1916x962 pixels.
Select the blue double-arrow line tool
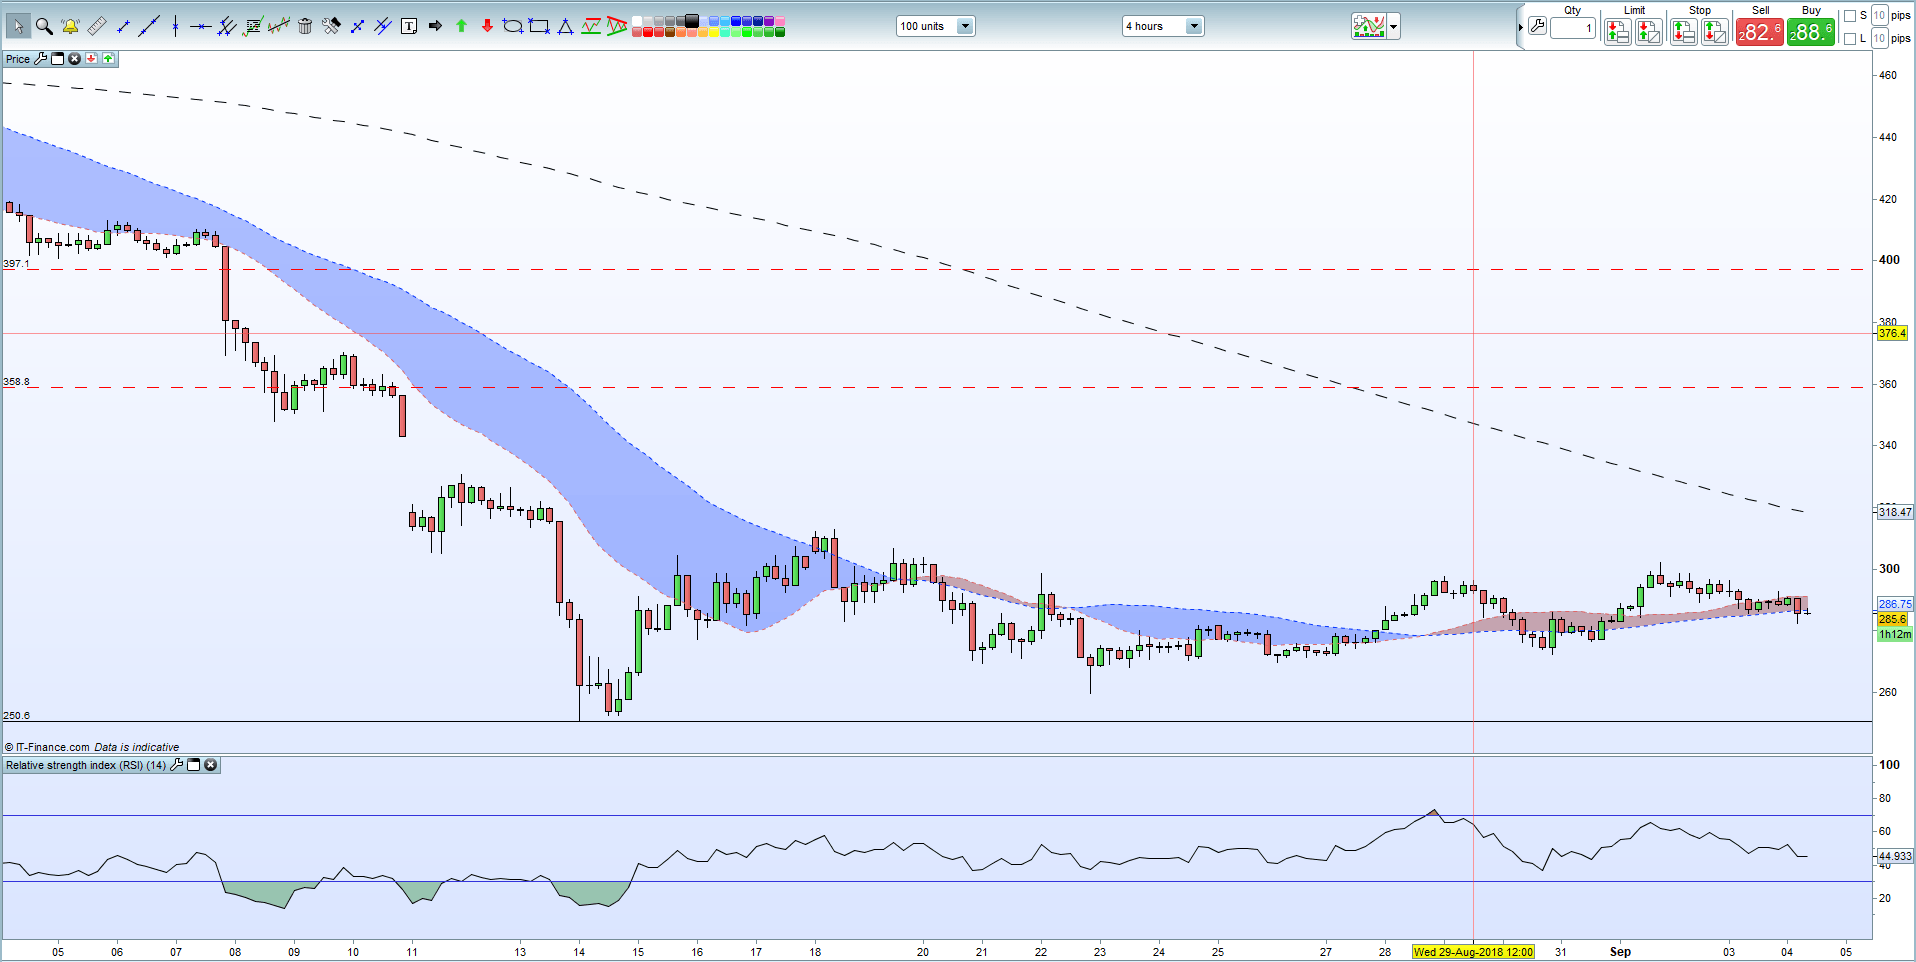(x=357, y=27)
